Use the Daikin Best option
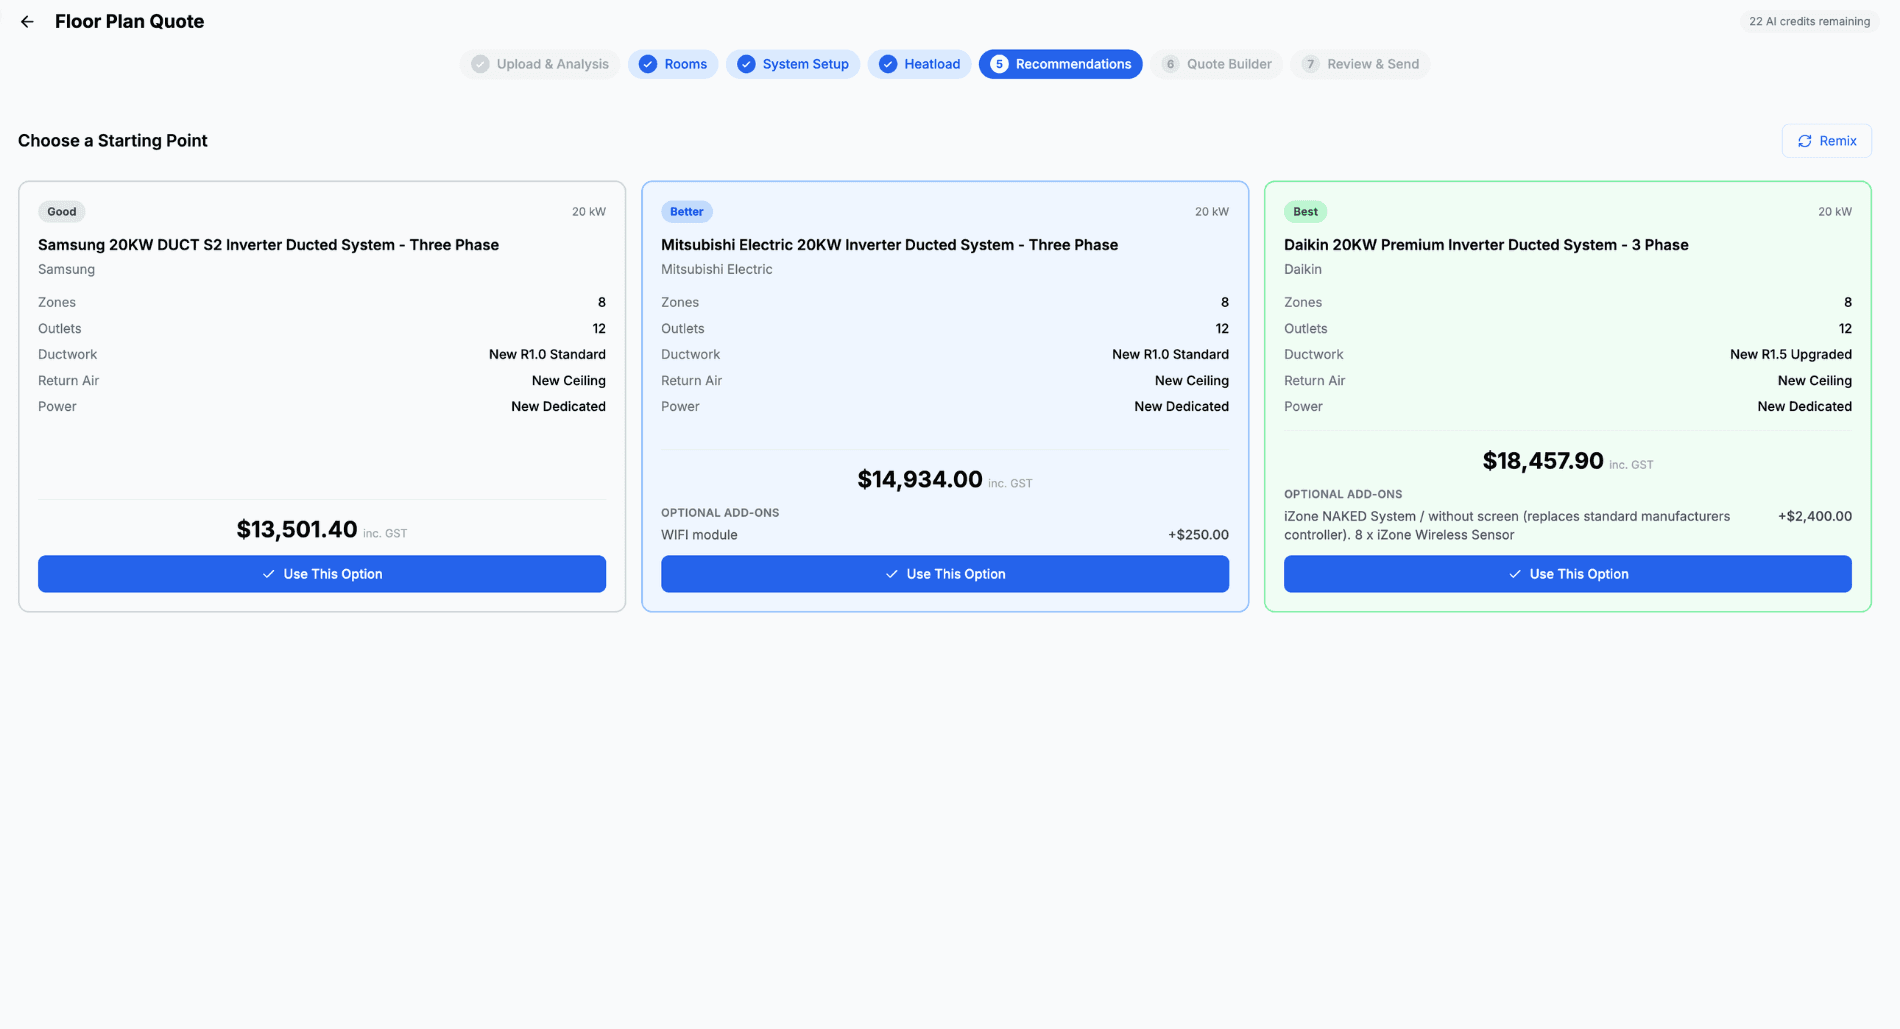Screen dimensions: 1900x1029 [1567, 574]
